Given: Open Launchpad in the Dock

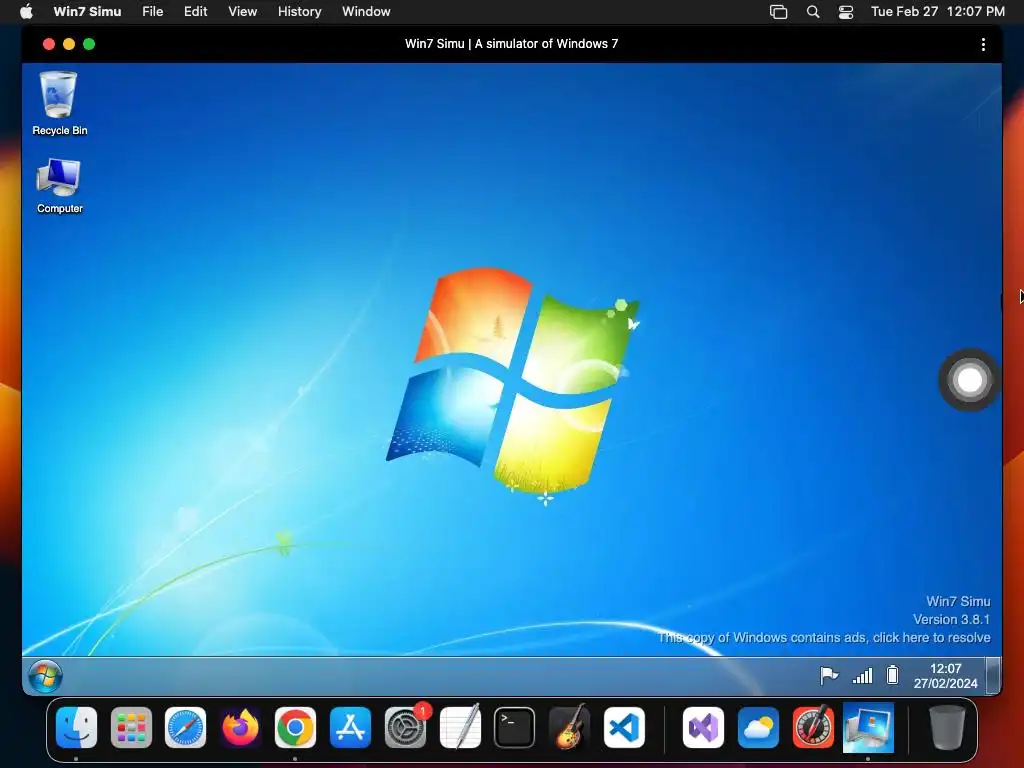Looking at the screenshot, I should [x=131, y=727].
